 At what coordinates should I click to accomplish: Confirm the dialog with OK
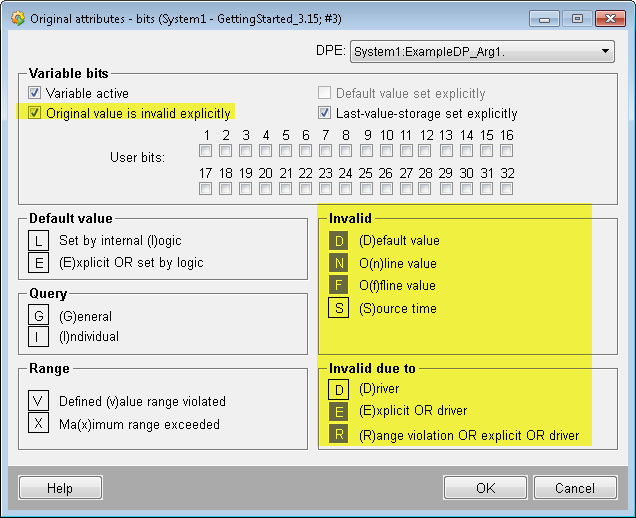(485, 488)
